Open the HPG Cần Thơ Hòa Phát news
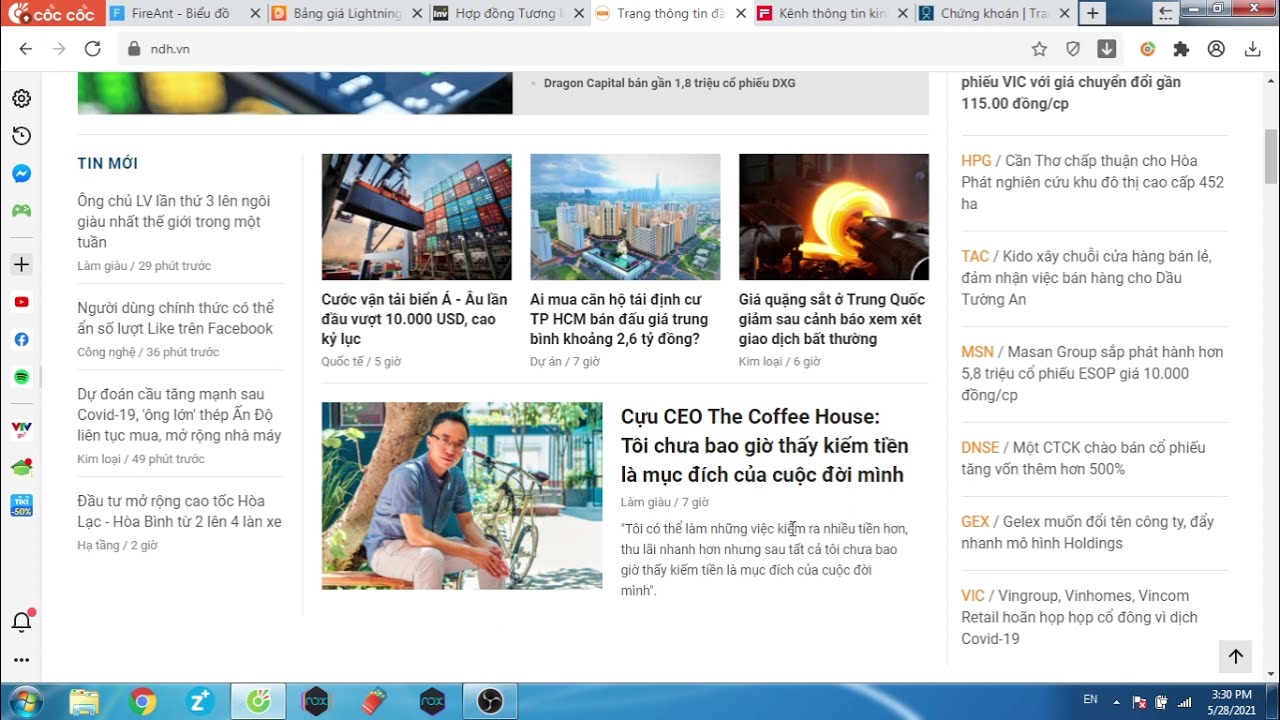Viewport: 1280px width, 720px height. 1093,182
